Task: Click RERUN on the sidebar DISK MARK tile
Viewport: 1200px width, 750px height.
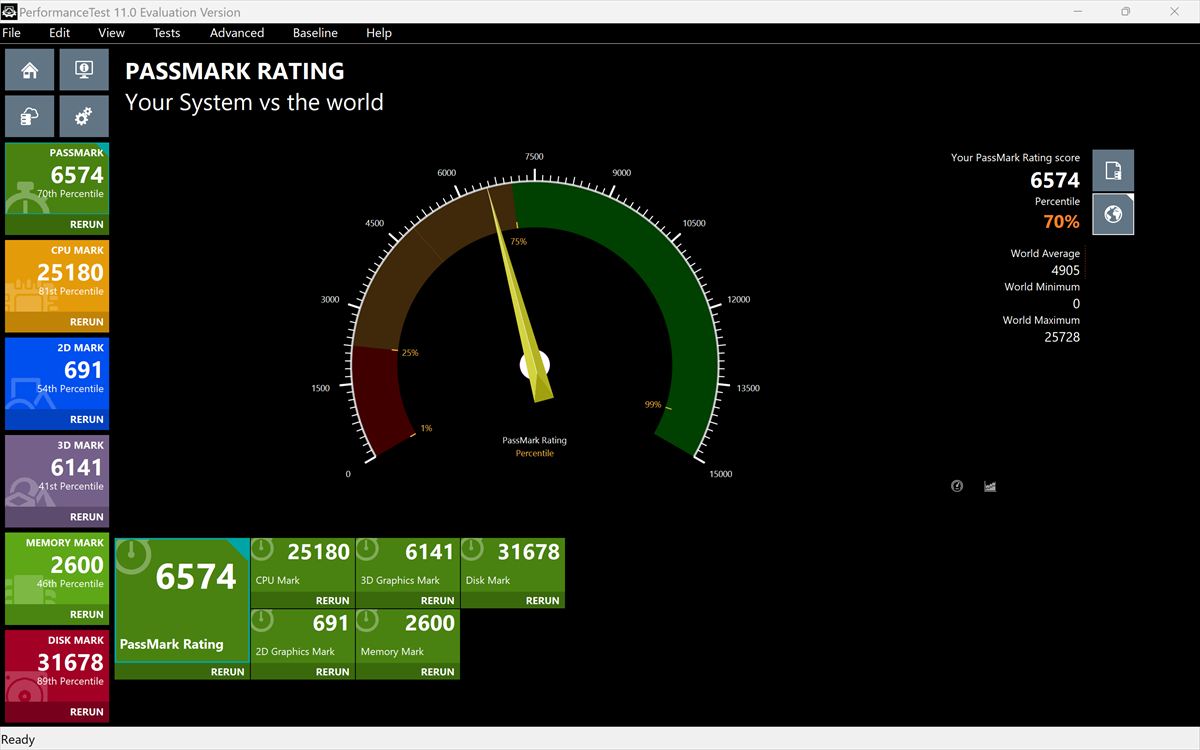Action: click(87, 712)
